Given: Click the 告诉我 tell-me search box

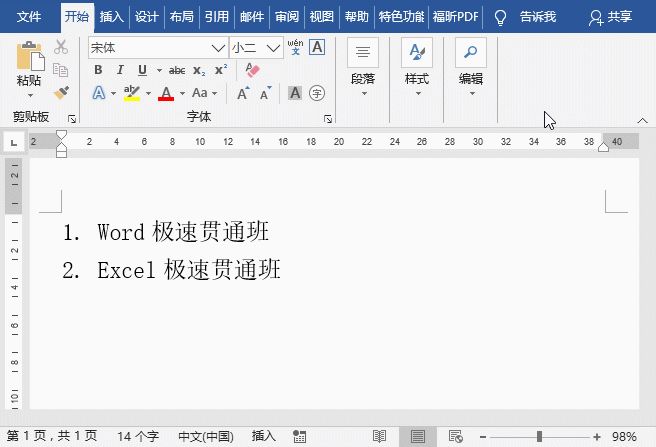Looking at the screenshot, I should pyautogui.click(x=526, y=17).
